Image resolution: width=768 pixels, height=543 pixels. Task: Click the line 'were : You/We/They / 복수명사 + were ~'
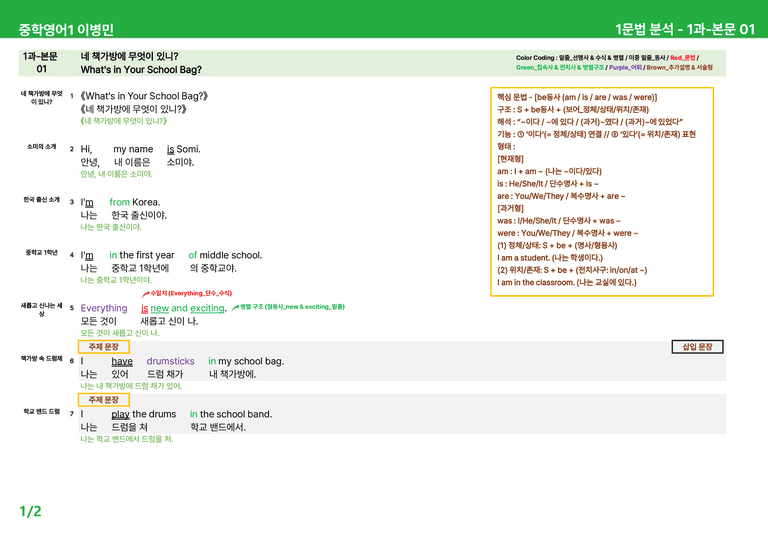click(x=568, y=233)
